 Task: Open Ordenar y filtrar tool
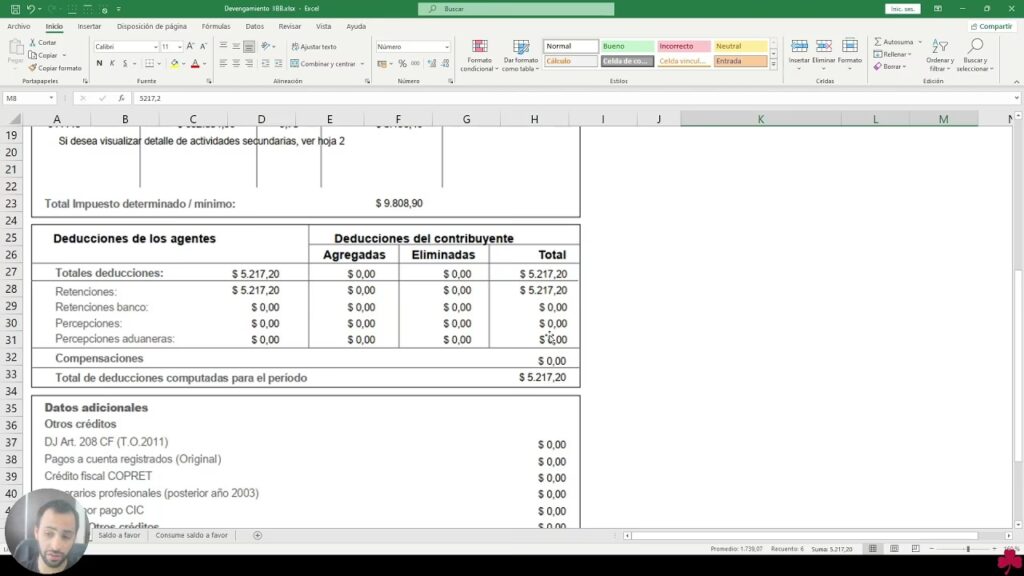pos(939,55)
